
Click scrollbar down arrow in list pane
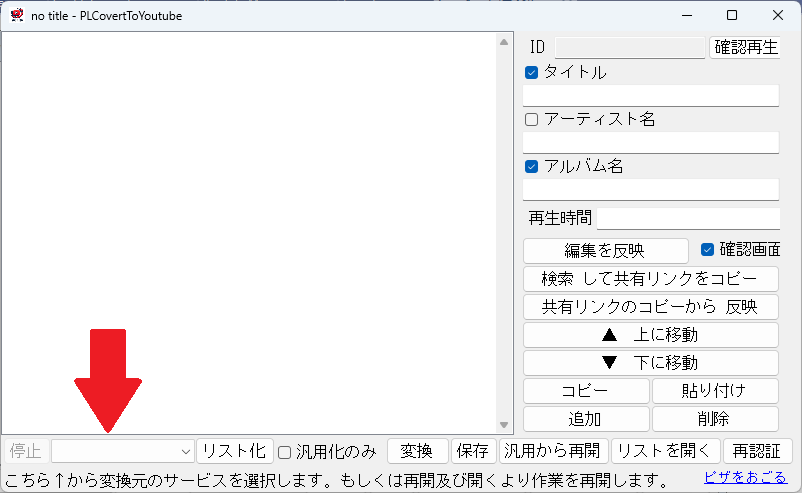[x=504, y=425]
